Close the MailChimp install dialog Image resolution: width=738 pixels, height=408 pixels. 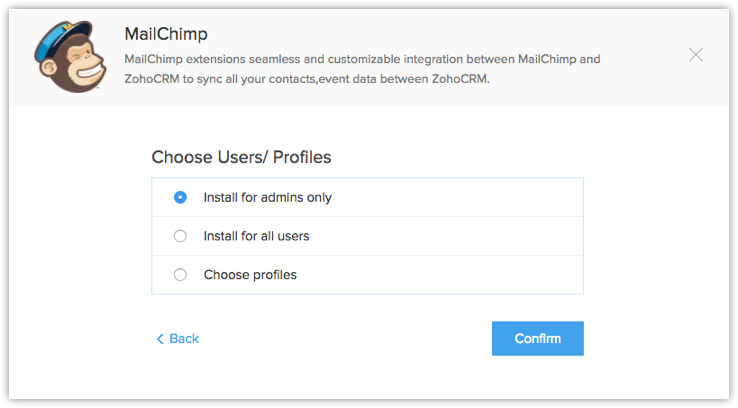tap(696, 55)
